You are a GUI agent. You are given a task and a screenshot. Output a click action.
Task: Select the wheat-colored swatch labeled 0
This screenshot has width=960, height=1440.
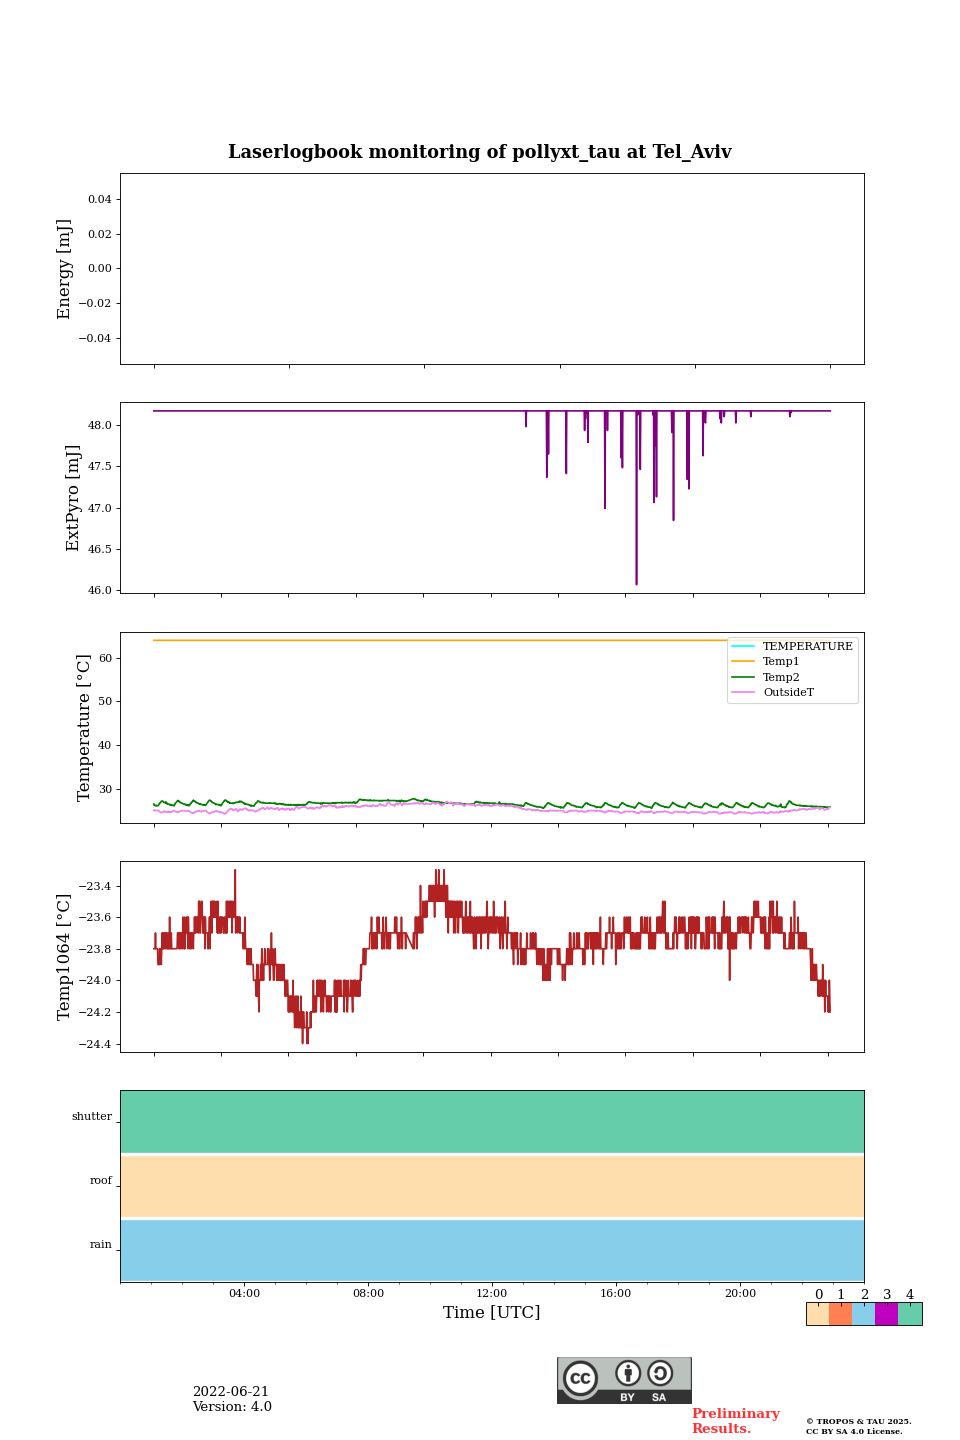coord(818,1314)
